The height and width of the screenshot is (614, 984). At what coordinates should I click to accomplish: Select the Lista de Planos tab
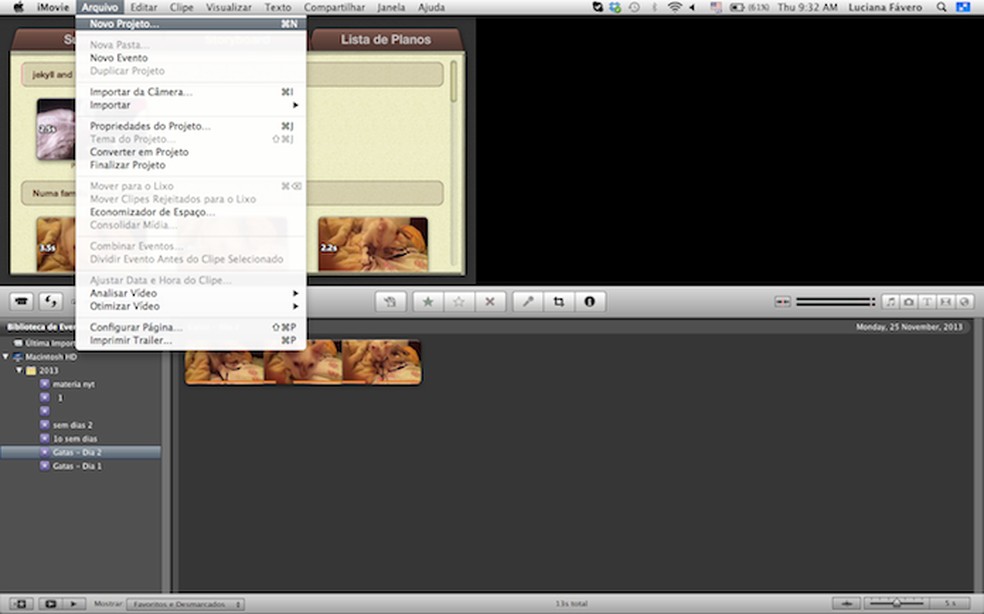click(385, 40)
